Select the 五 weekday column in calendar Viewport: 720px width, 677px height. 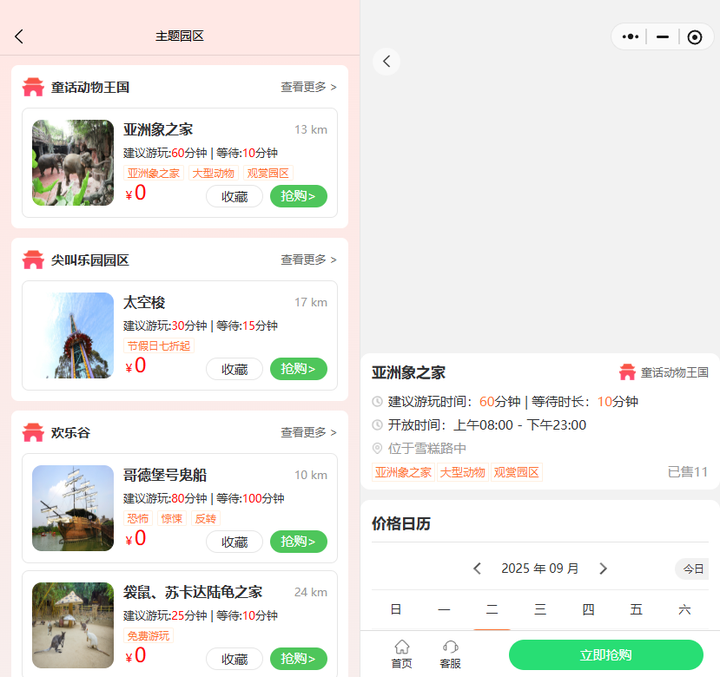pos(636,609)
